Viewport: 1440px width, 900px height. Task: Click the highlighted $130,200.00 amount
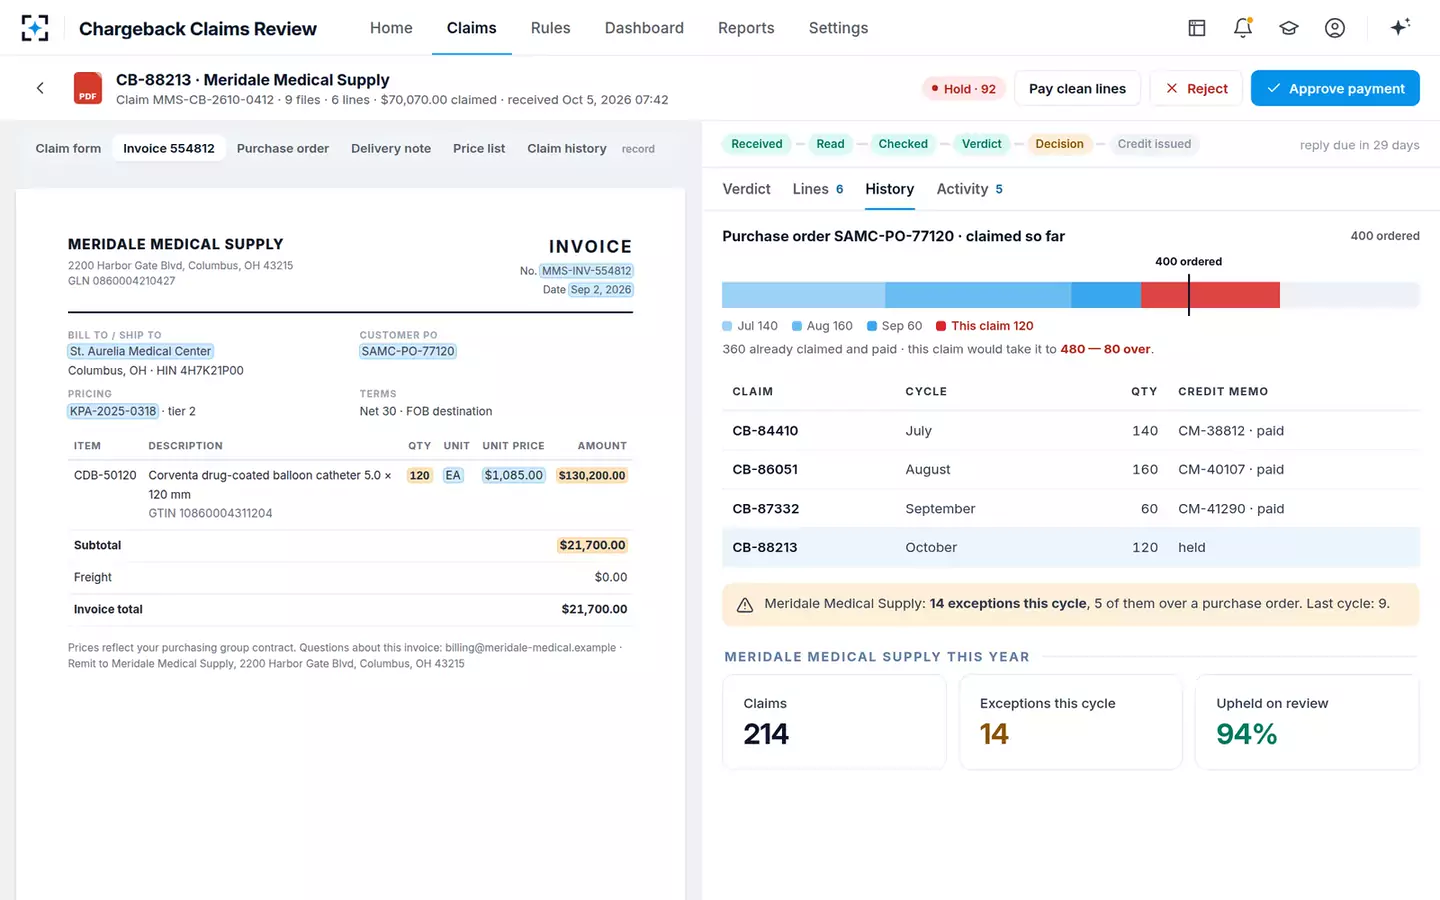[592, 476]
